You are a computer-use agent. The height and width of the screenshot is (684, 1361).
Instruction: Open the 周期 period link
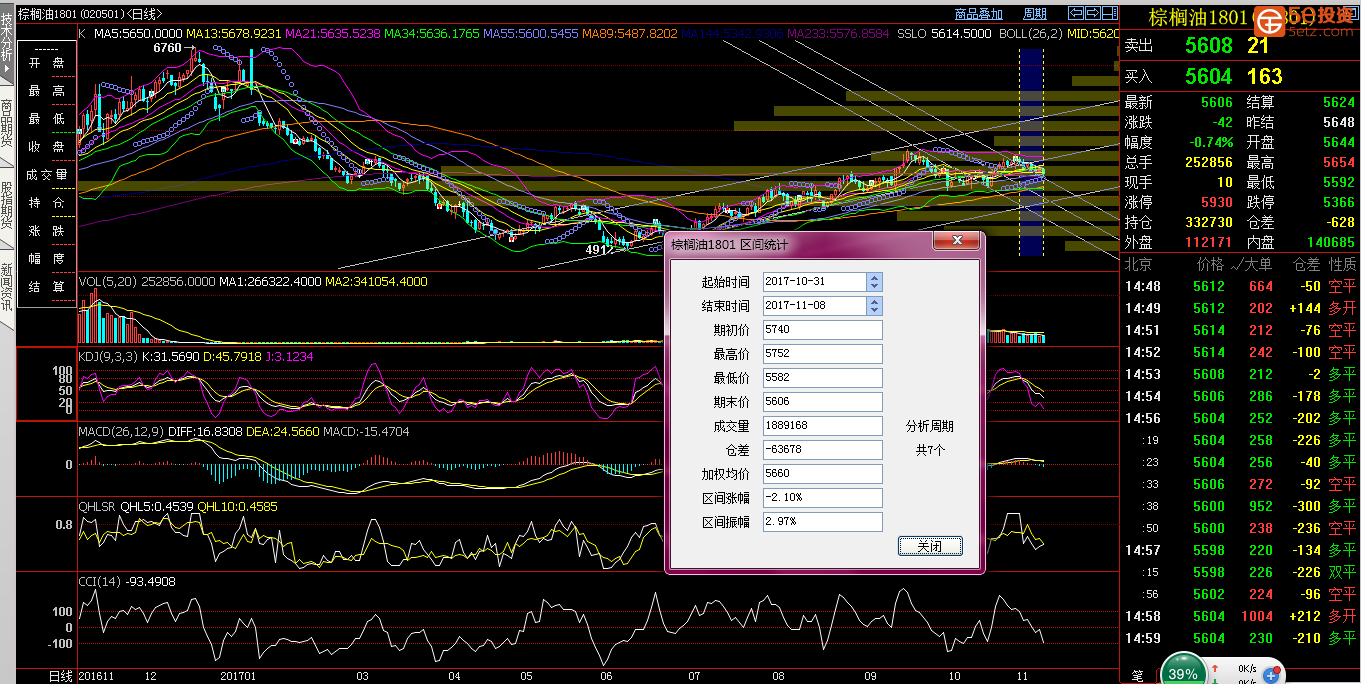click(x=1035, y=14)
